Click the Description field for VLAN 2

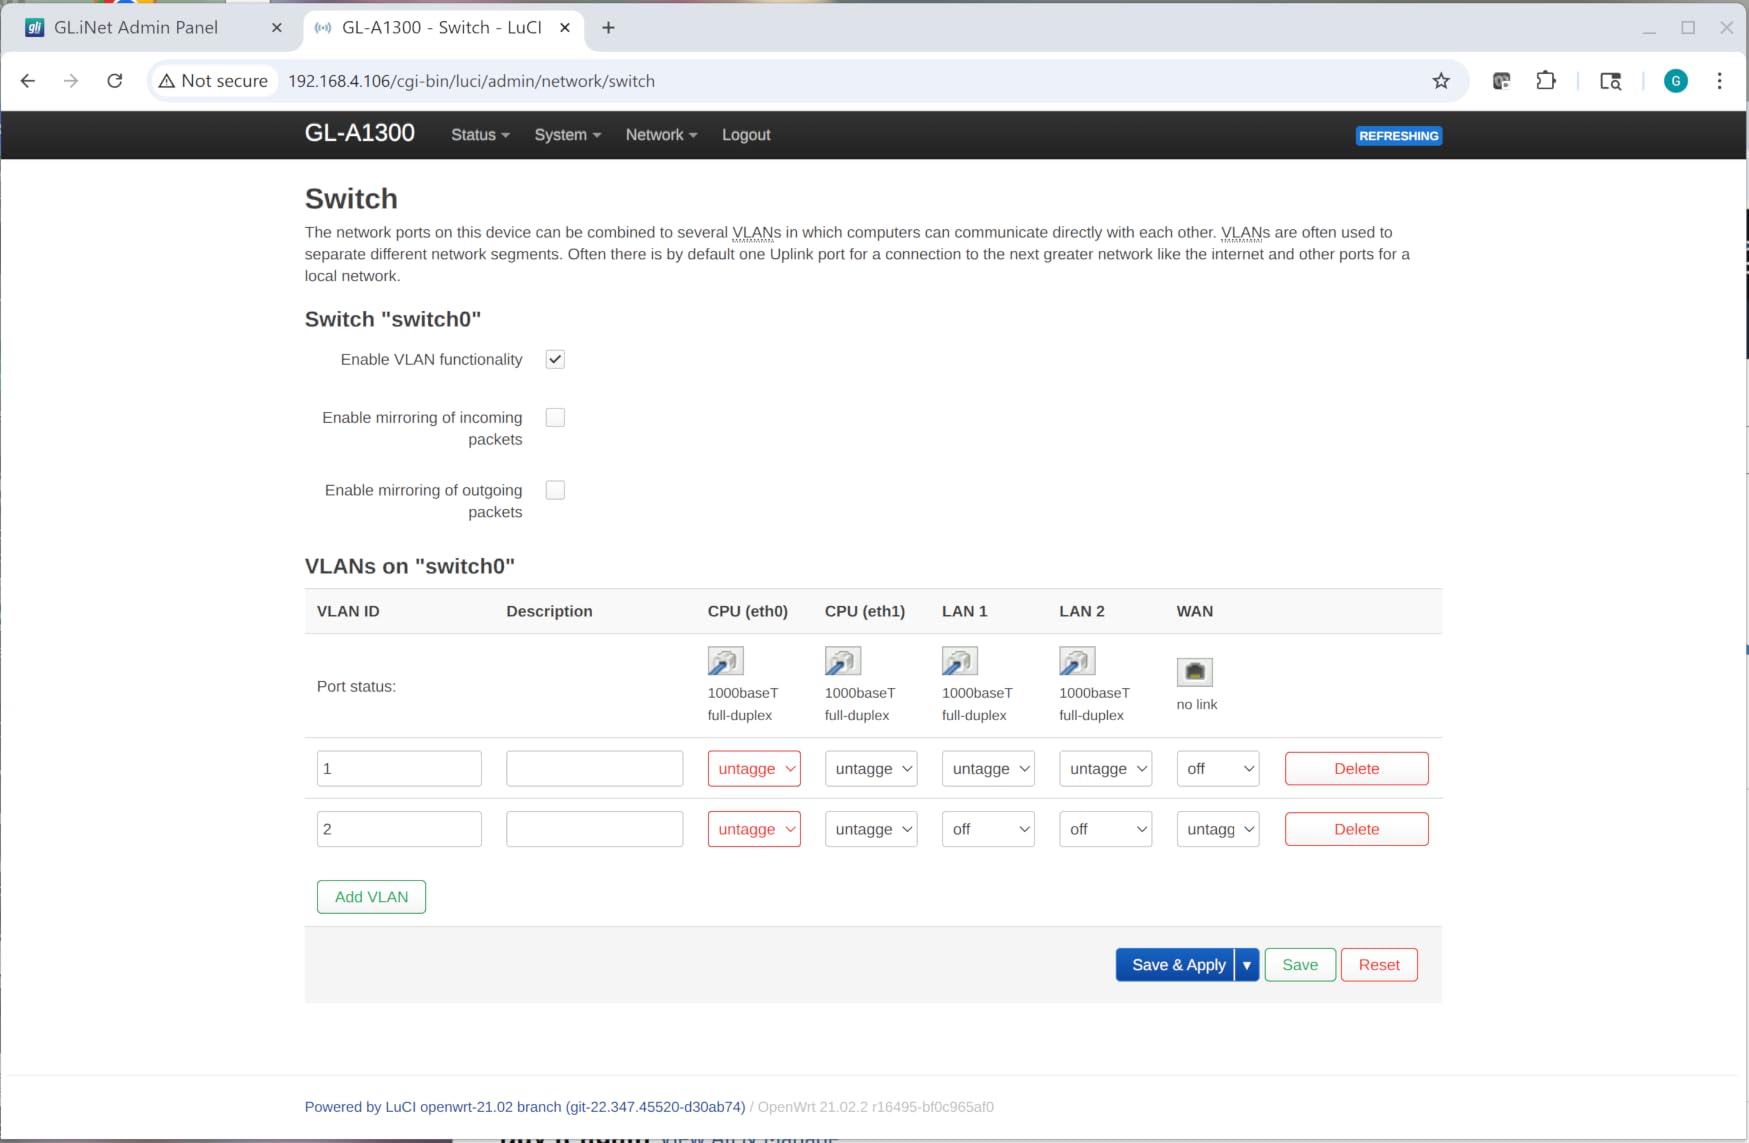coord(595,829)
